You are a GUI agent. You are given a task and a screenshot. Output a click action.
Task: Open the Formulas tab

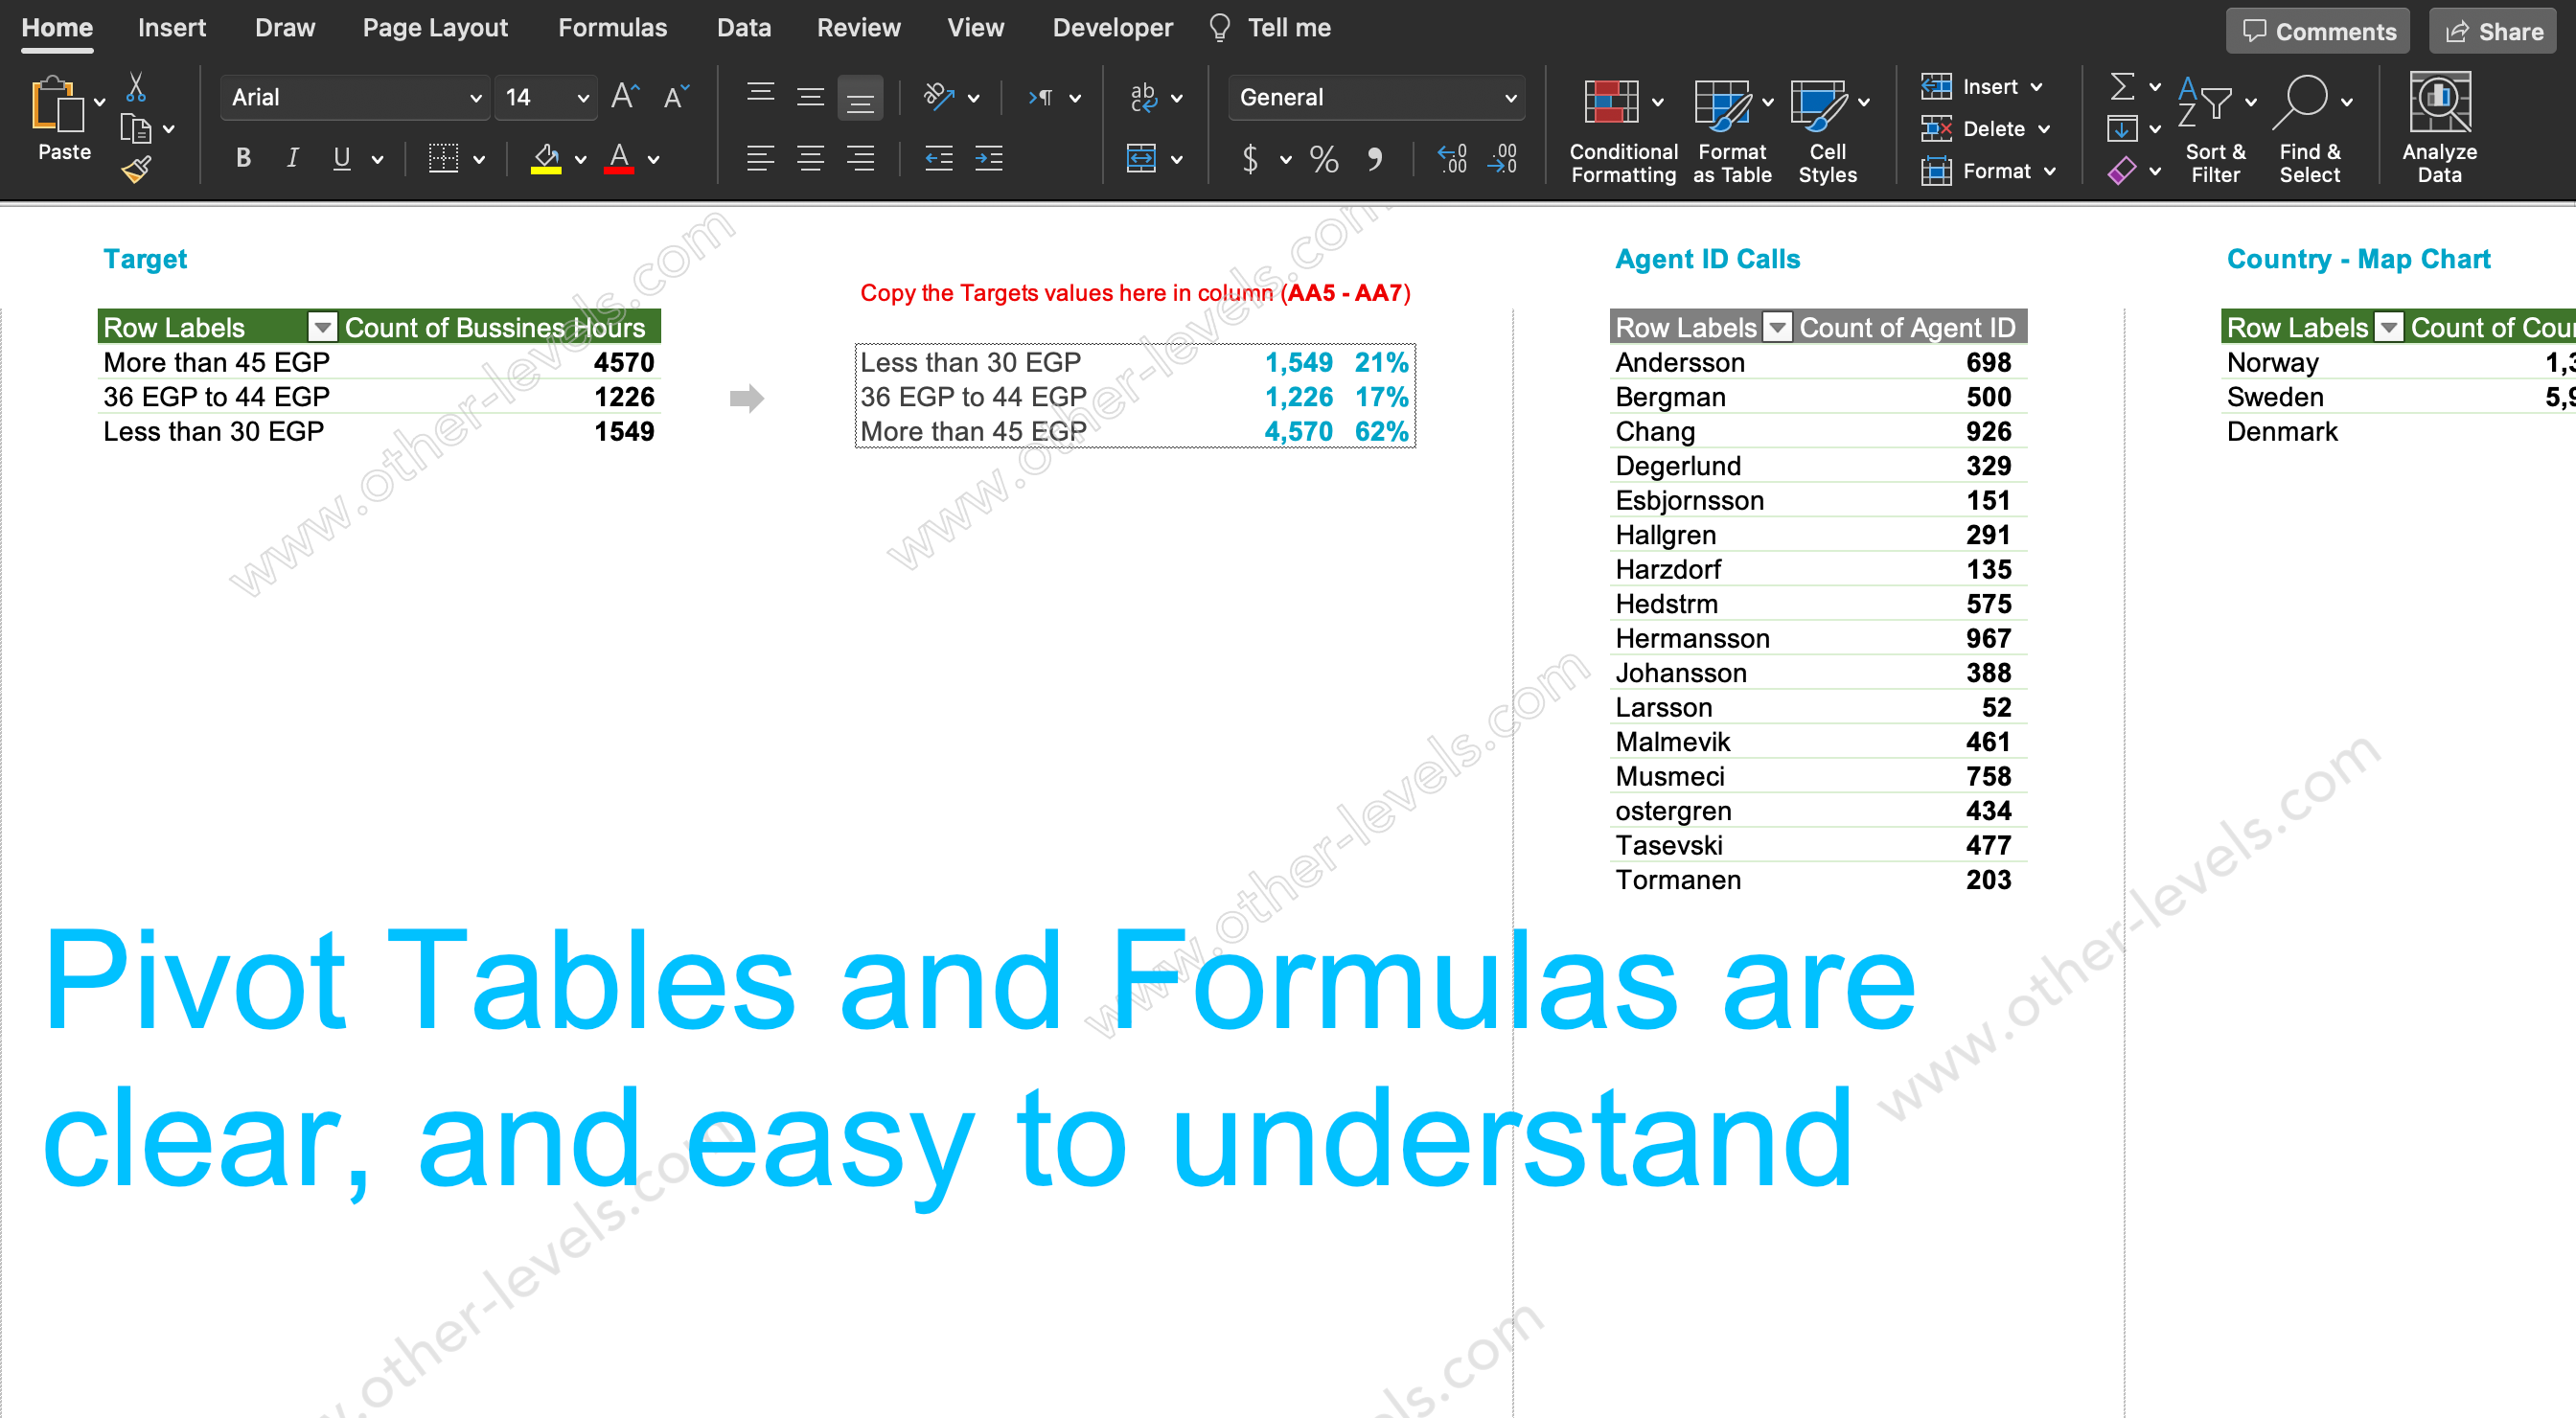[612, 28]
